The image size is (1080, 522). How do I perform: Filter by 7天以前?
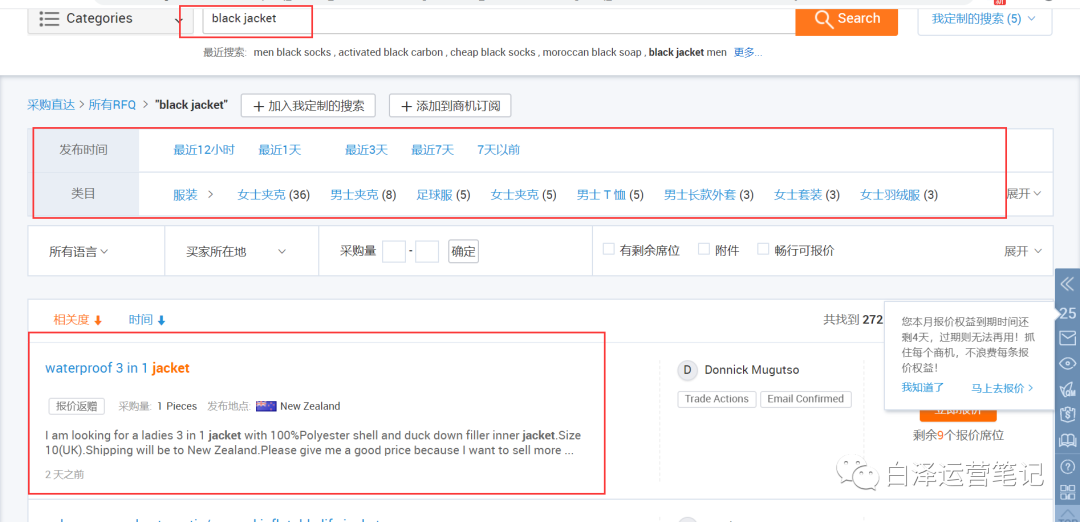point(499,150)
